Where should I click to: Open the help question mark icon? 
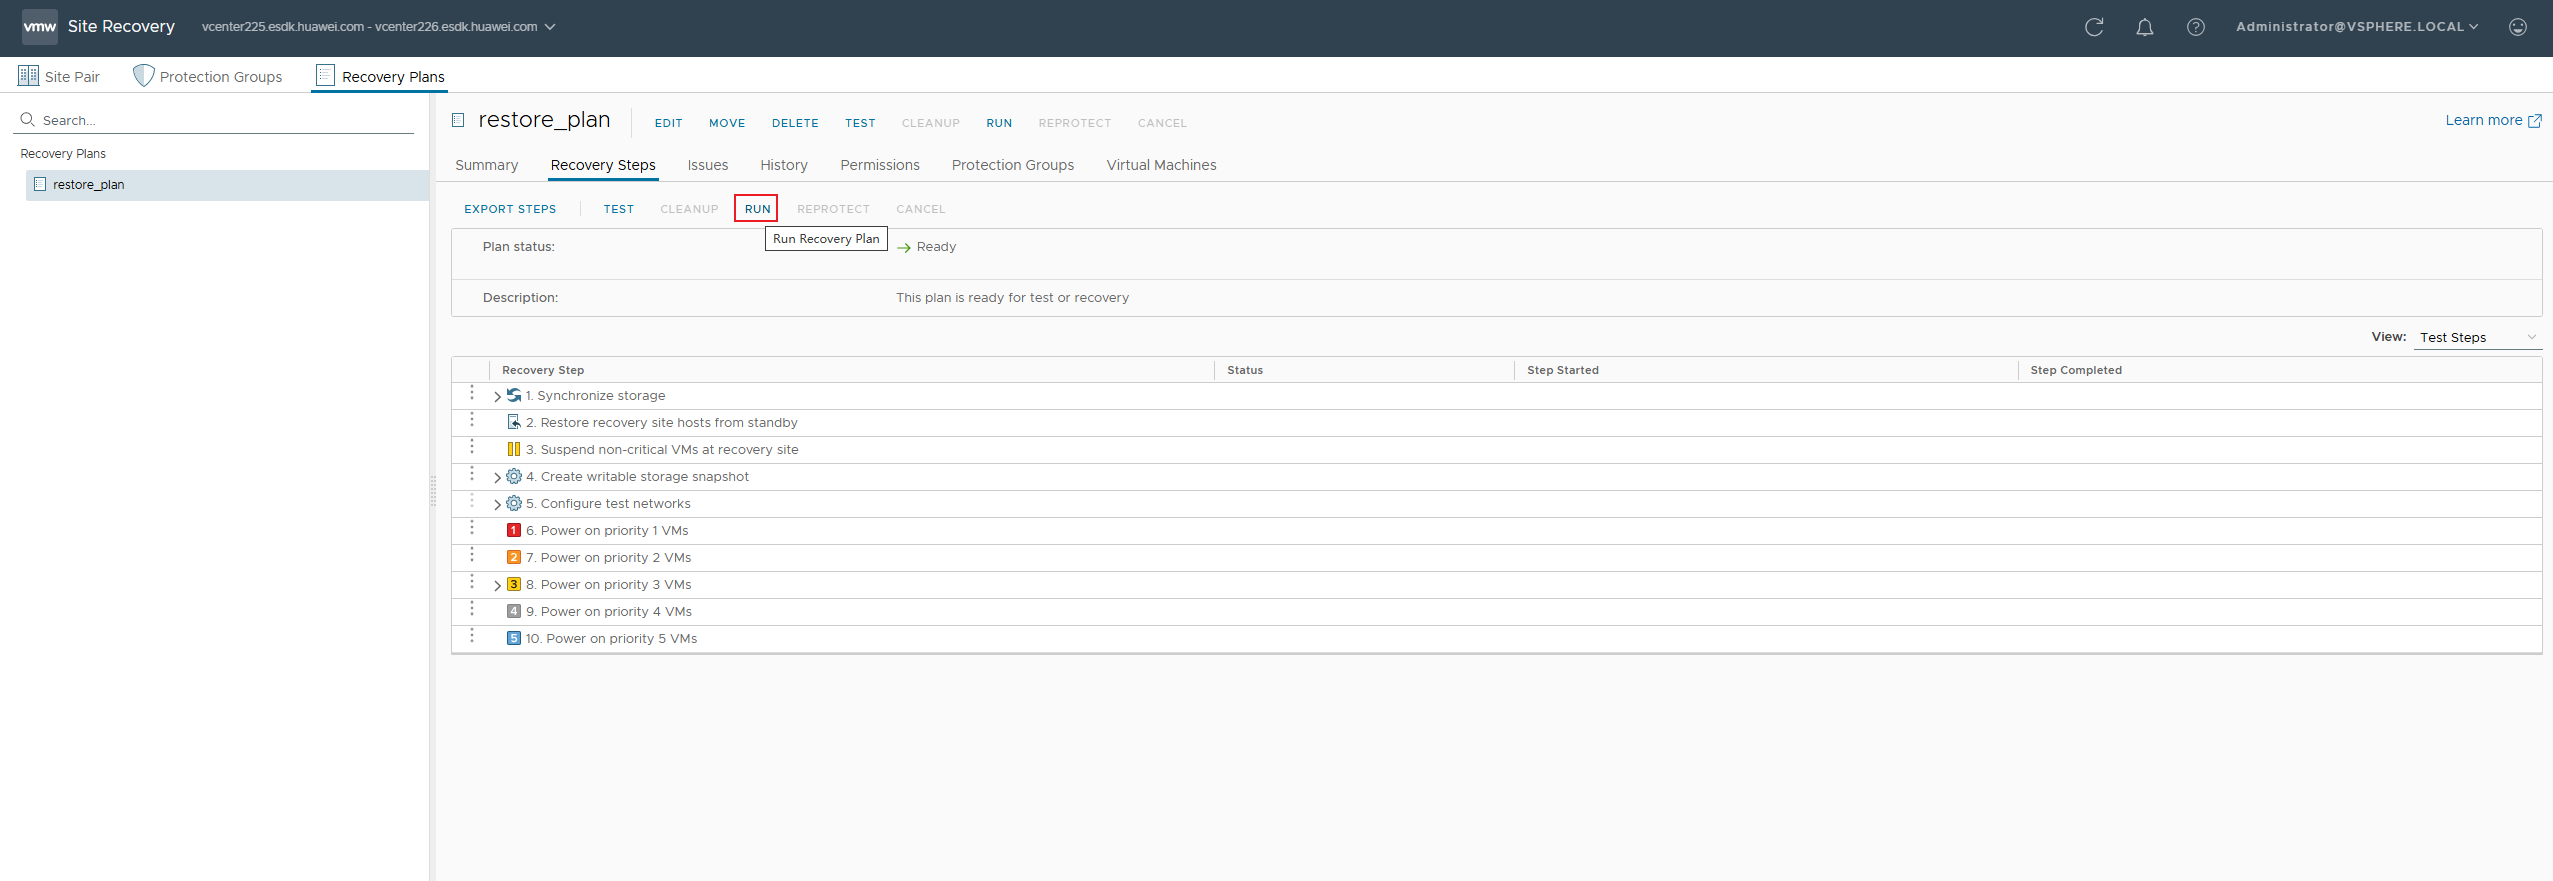coord(2196,27)
